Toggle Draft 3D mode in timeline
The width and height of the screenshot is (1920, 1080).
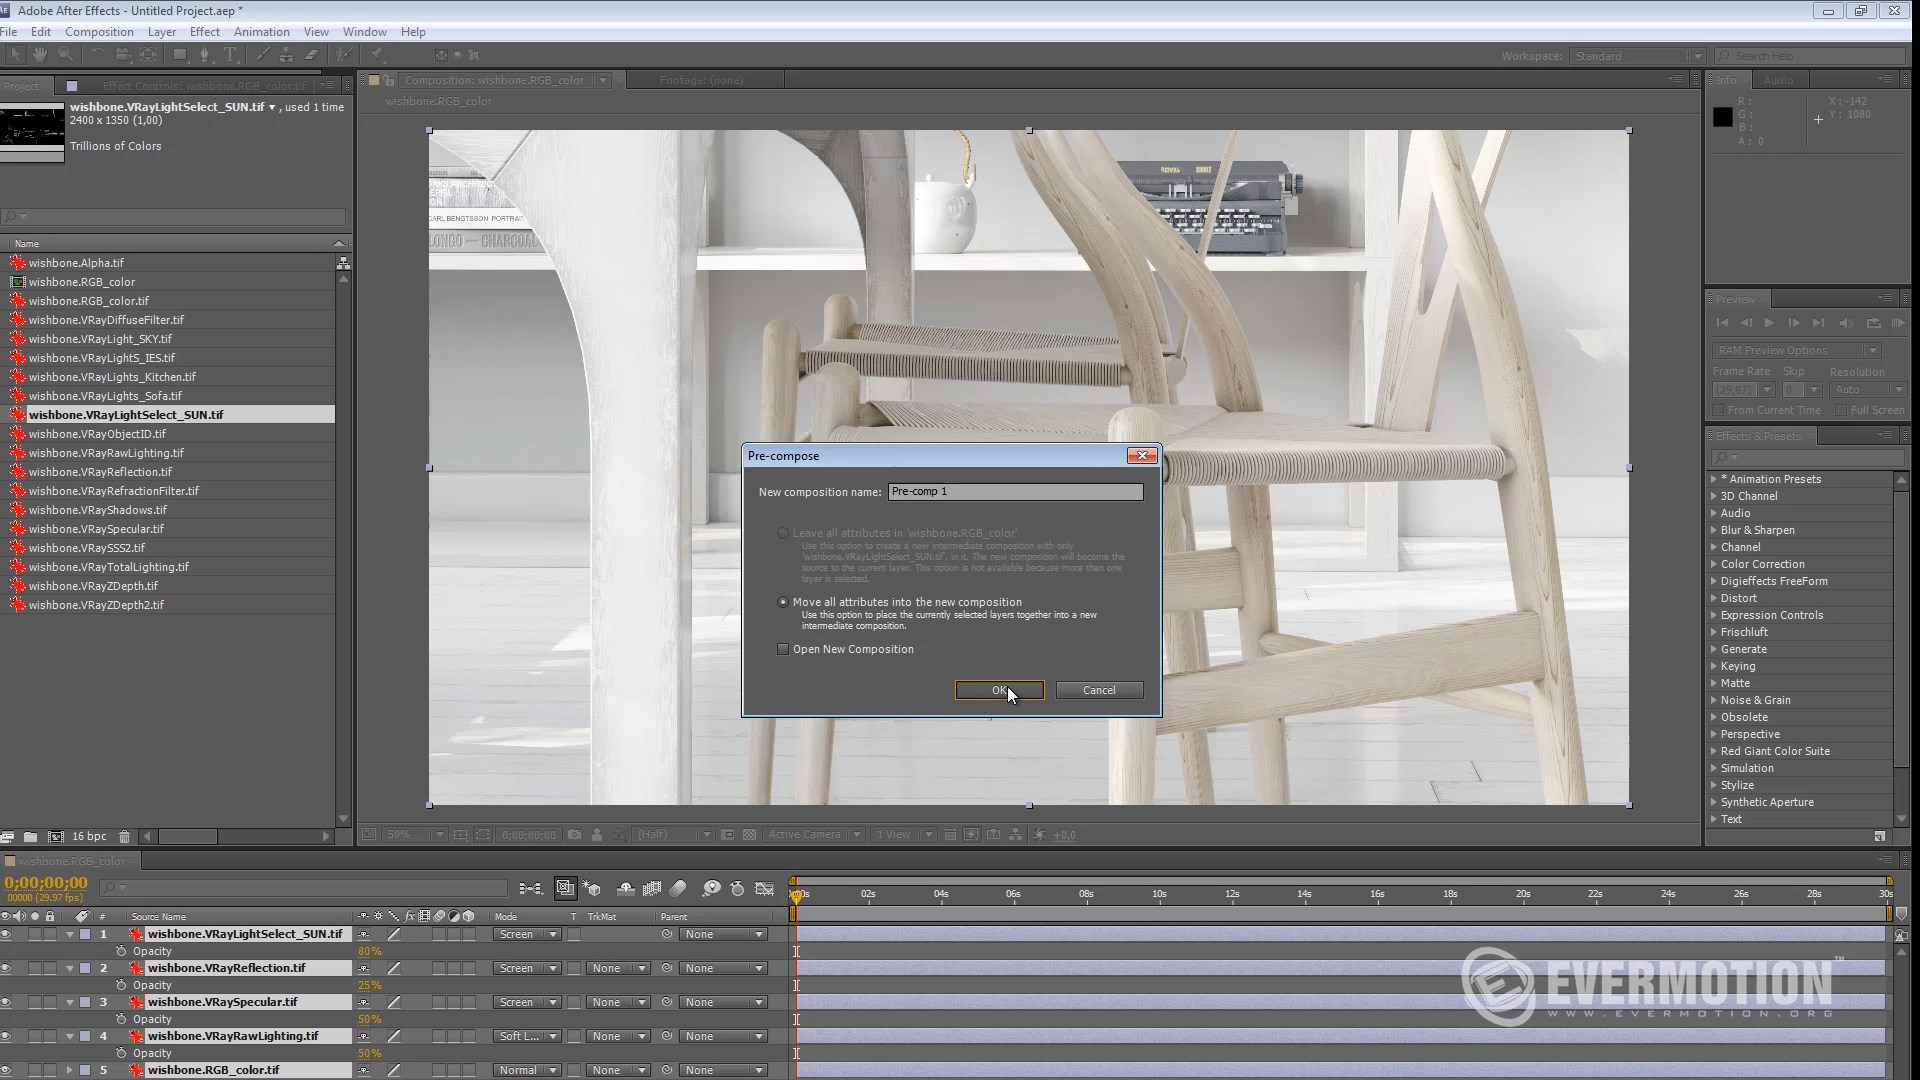click(x=592, y=888)
